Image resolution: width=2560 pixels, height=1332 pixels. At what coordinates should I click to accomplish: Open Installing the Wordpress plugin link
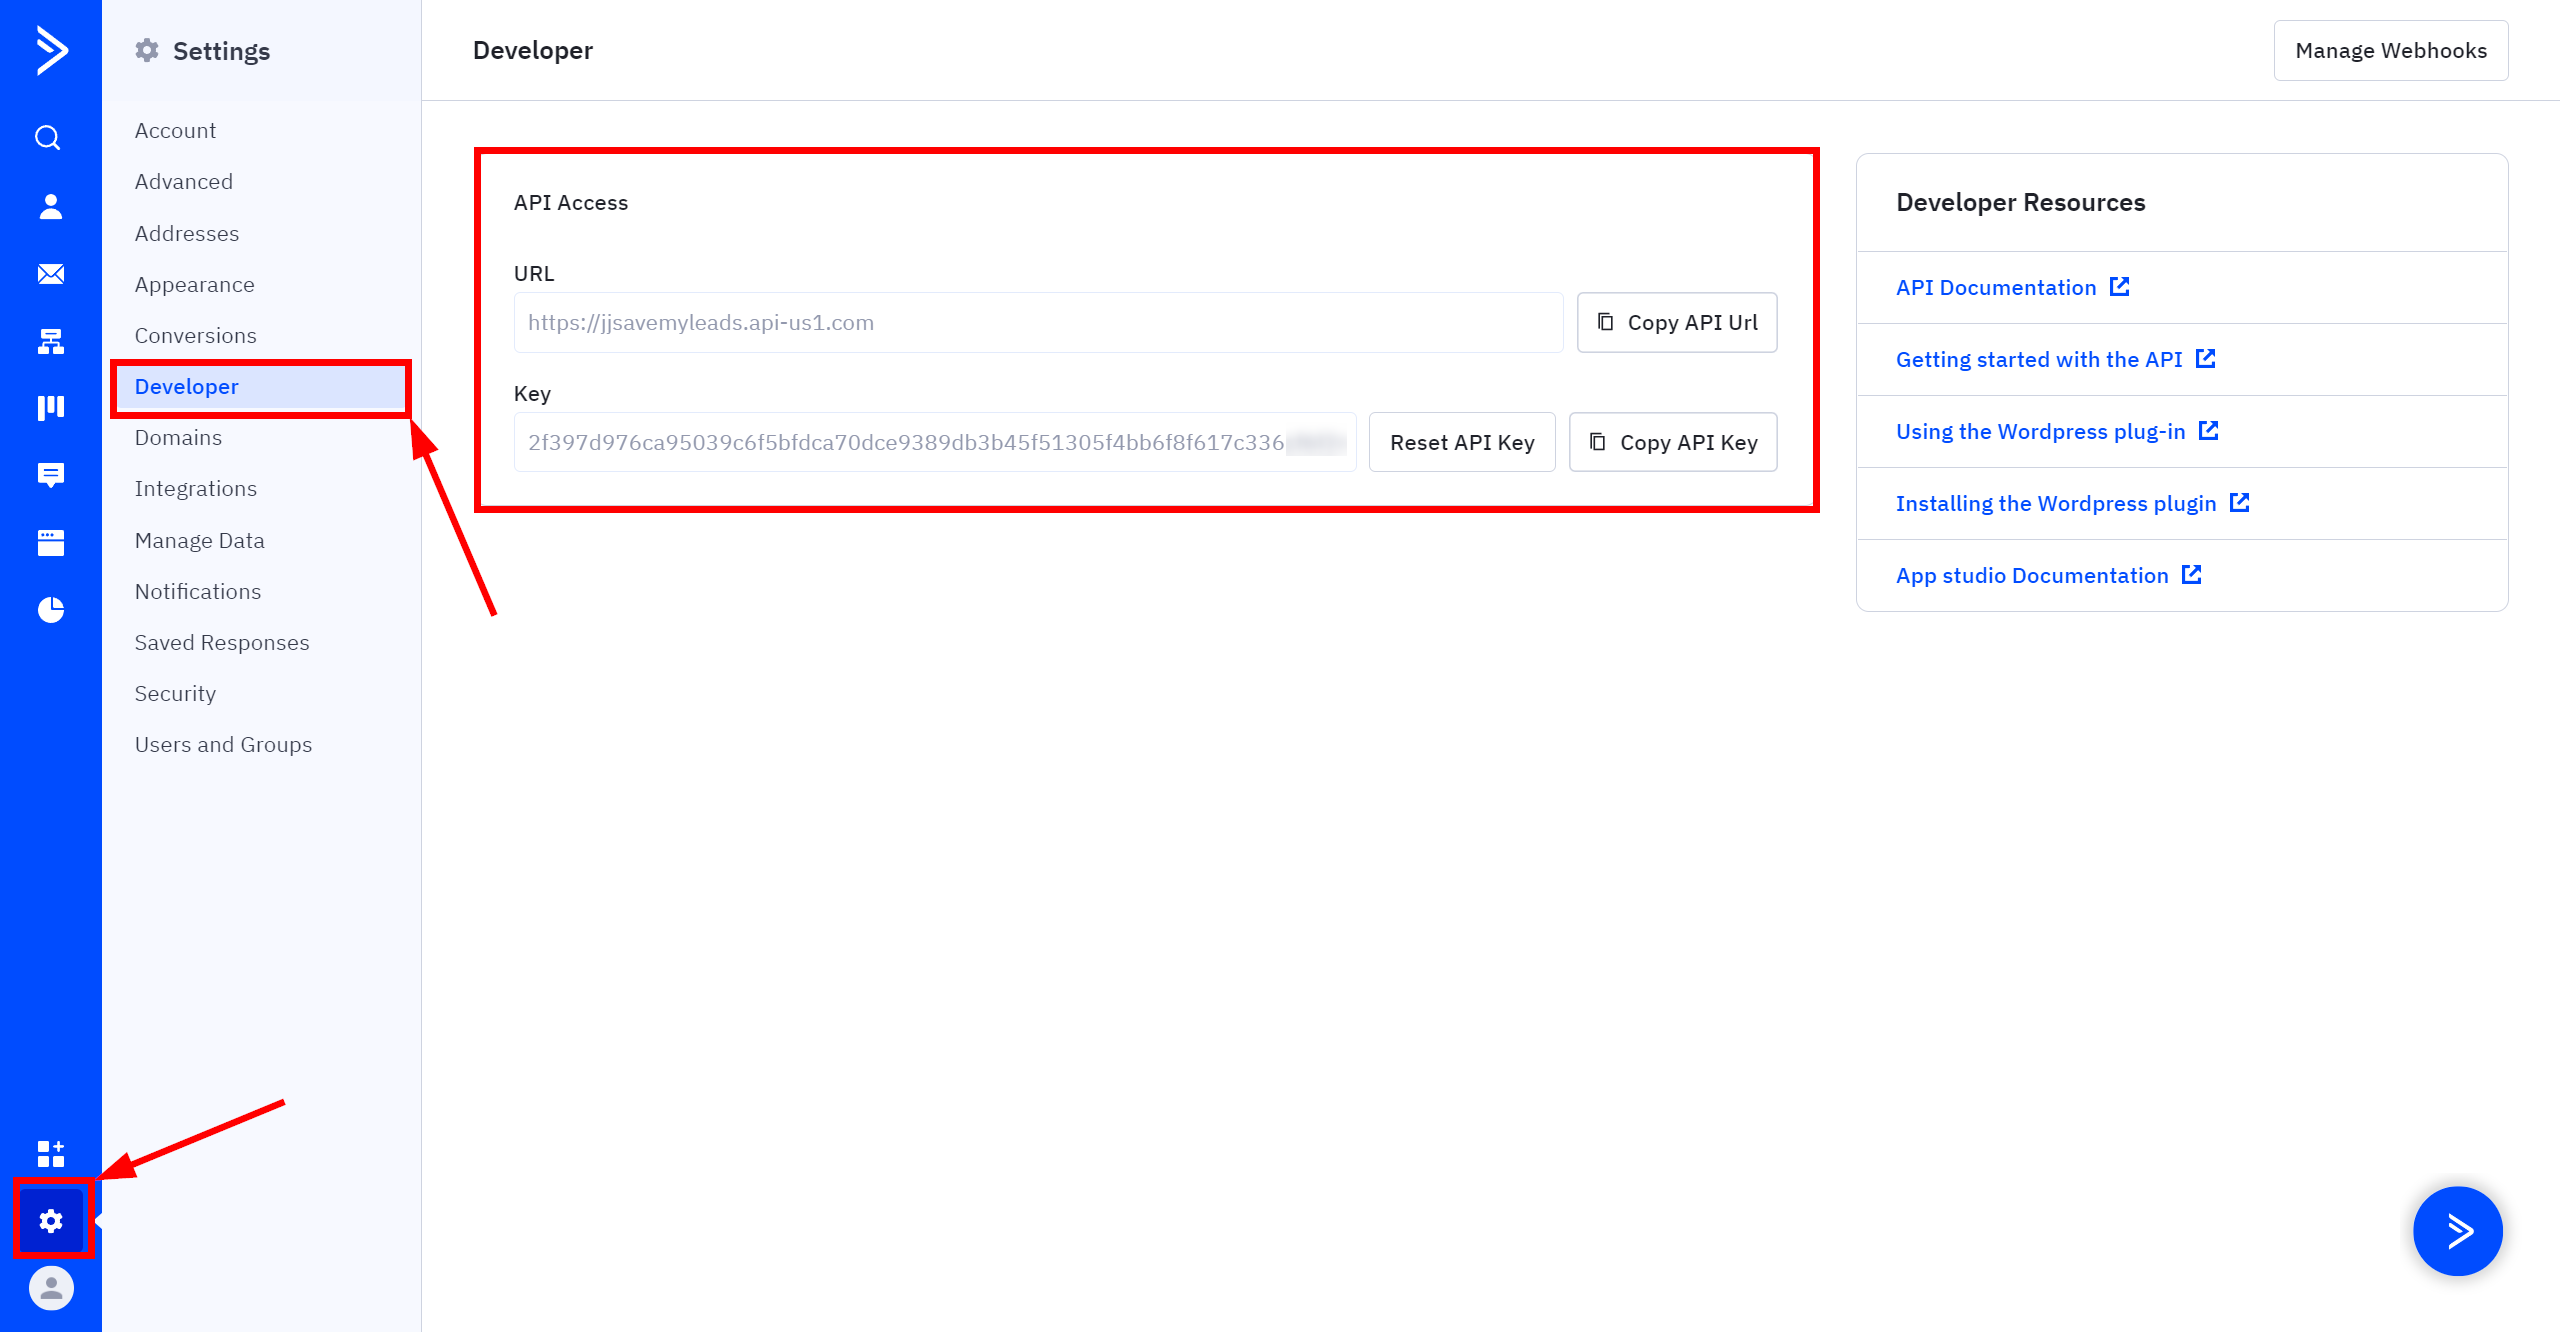tap(2056, 503)
